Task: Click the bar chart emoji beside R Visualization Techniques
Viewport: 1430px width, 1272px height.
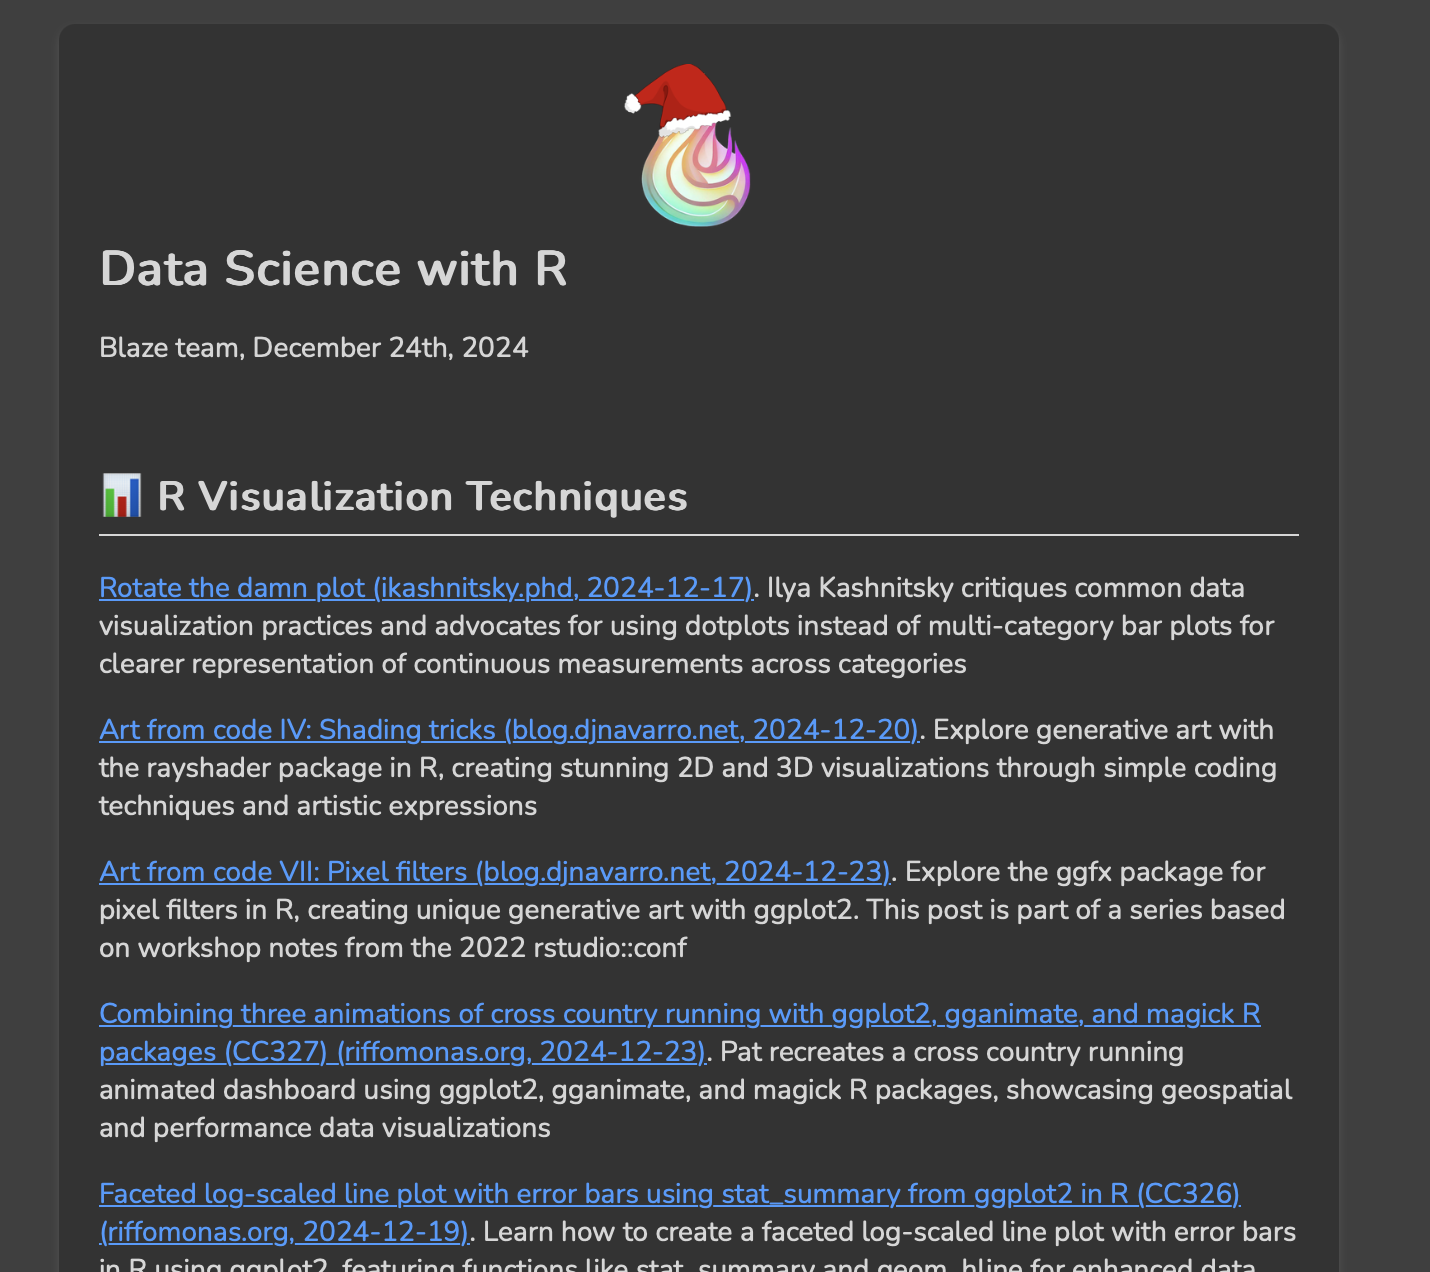Action: point(122,496)
